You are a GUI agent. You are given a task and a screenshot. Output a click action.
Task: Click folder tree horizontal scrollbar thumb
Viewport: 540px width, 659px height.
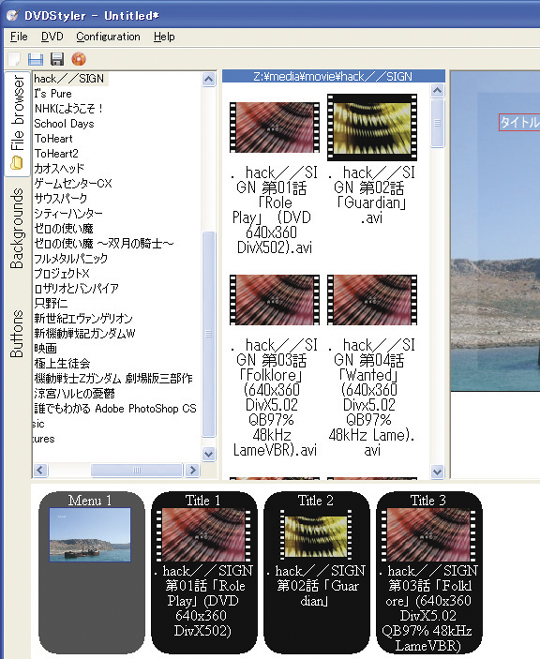click(x=137, y=470)
